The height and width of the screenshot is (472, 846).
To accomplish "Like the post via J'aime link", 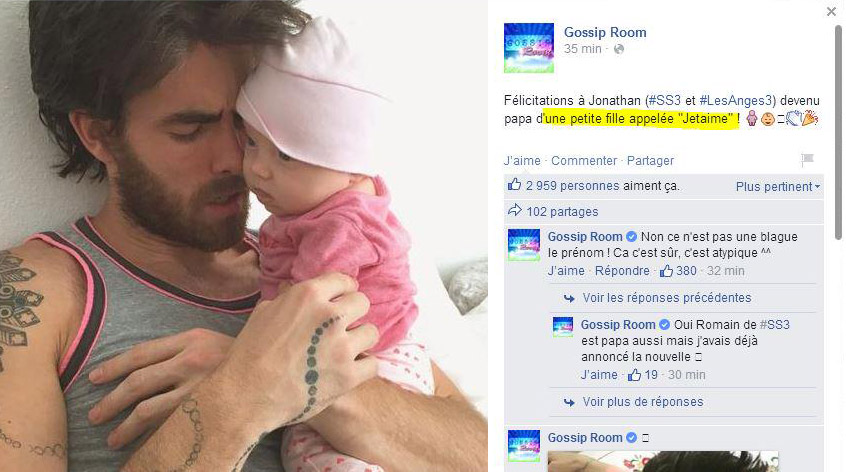I will pos(522,161).
